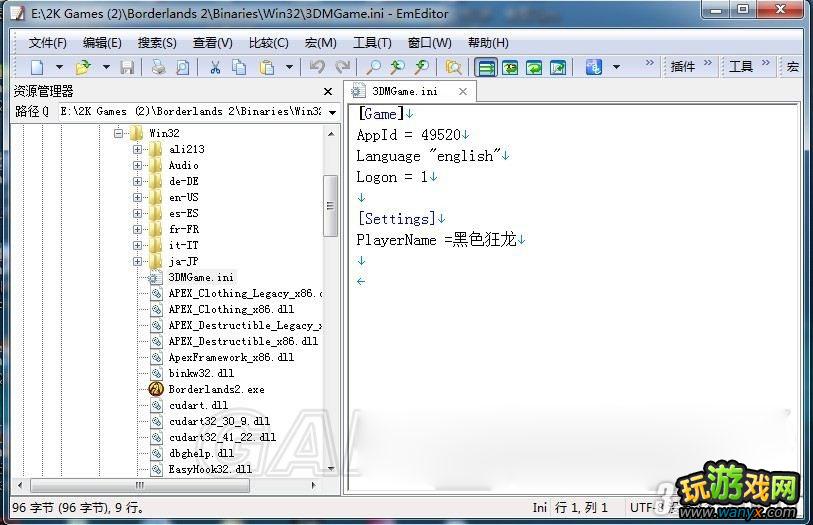Toggle wrap by characters toolbar button
The image size is (813, 525).
[x=510, y=67]
